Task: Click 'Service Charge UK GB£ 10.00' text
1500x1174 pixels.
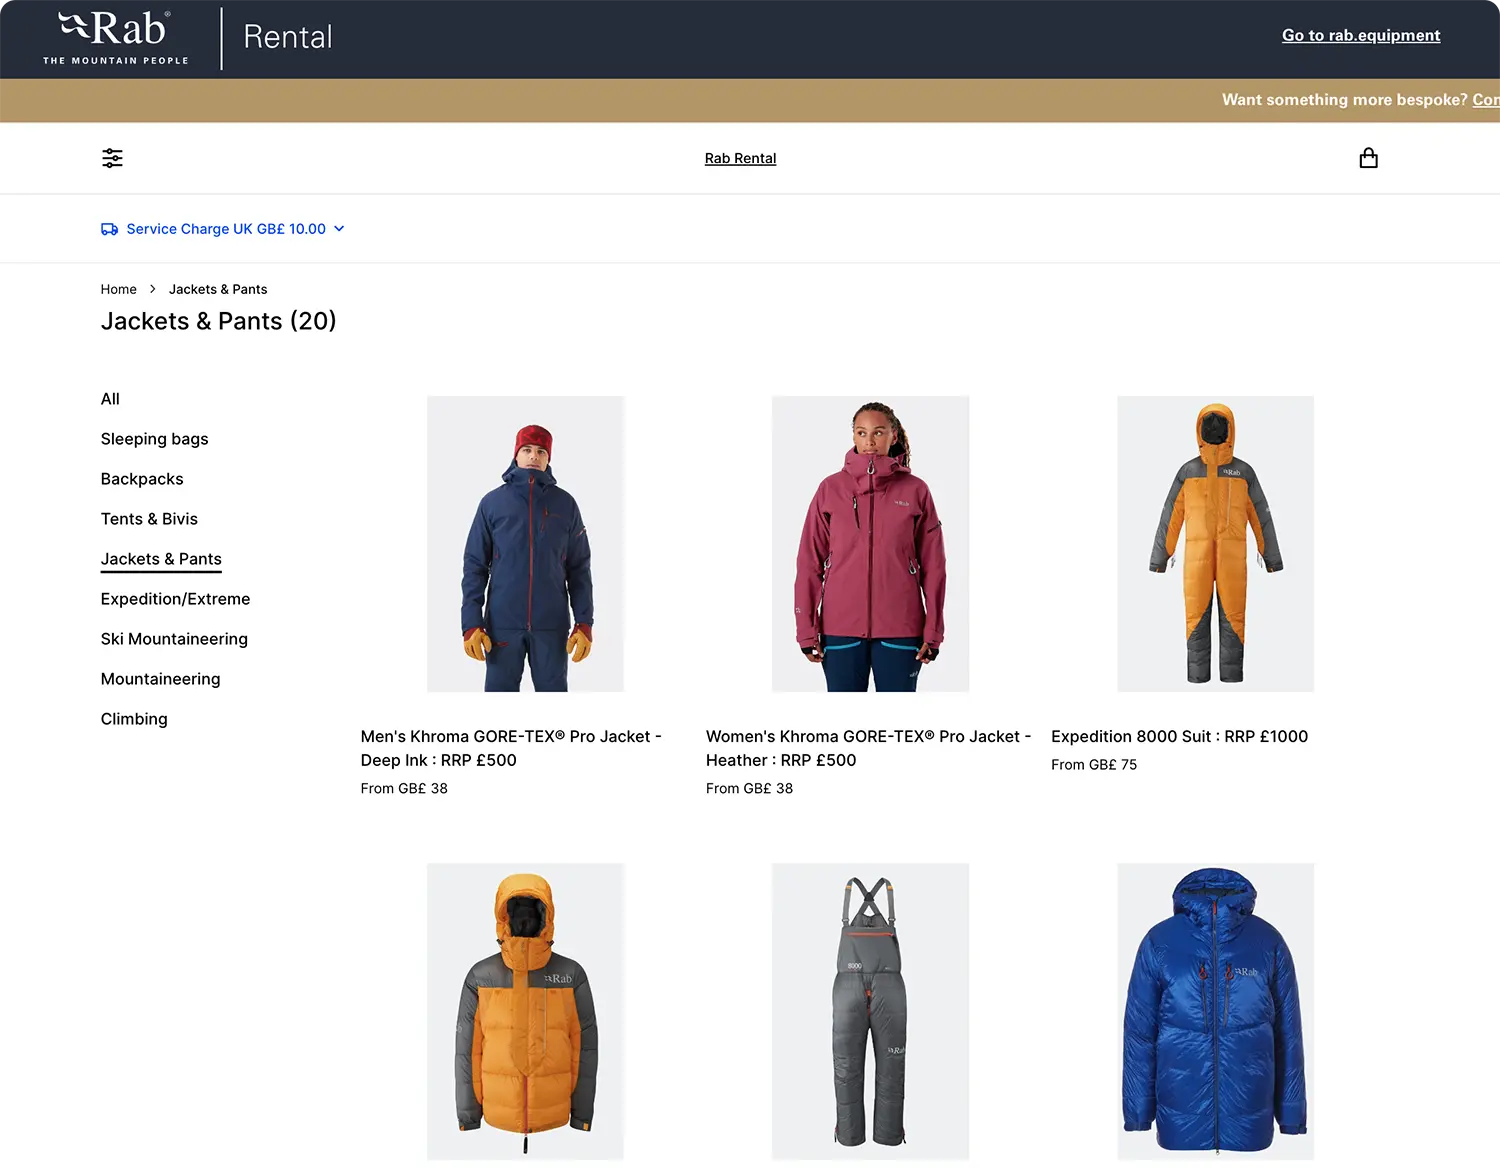Action: [226, 229]
